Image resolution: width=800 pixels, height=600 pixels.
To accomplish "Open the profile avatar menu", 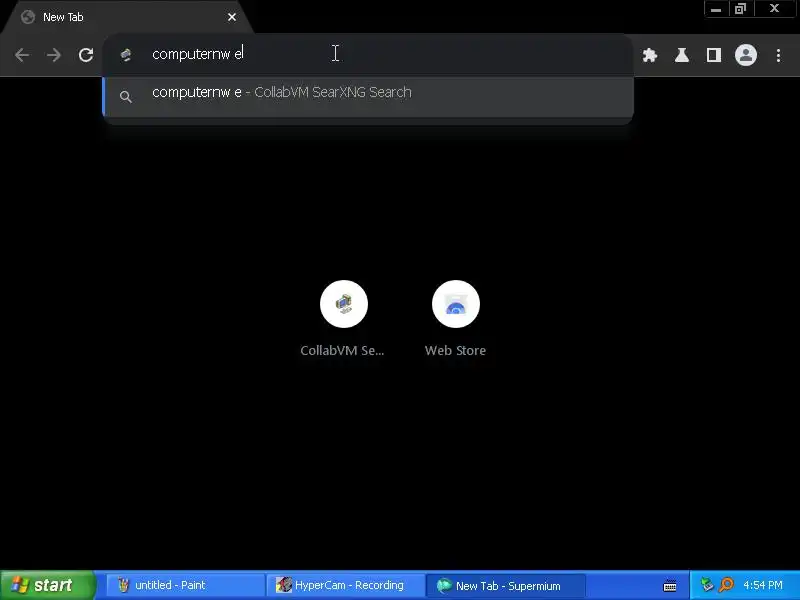I will point(745,55).
